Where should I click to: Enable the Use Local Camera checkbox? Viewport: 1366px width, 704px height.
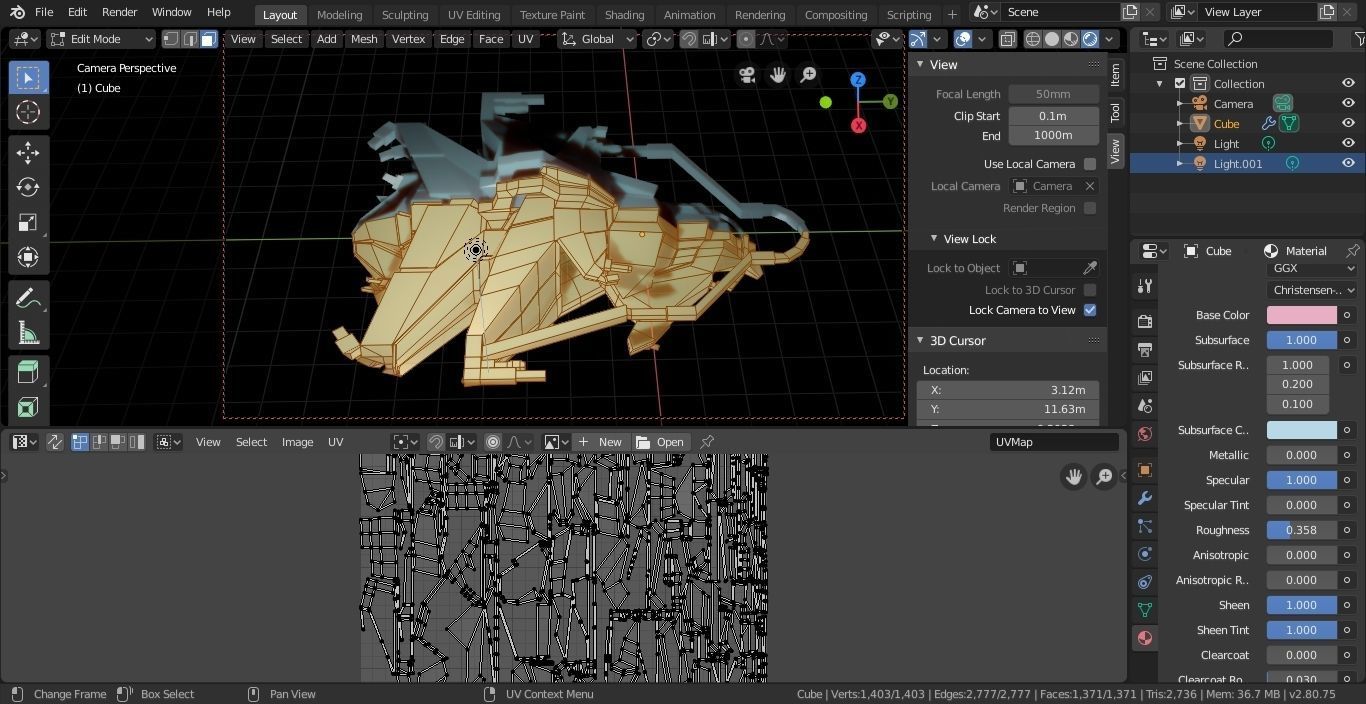point(1090,164)
